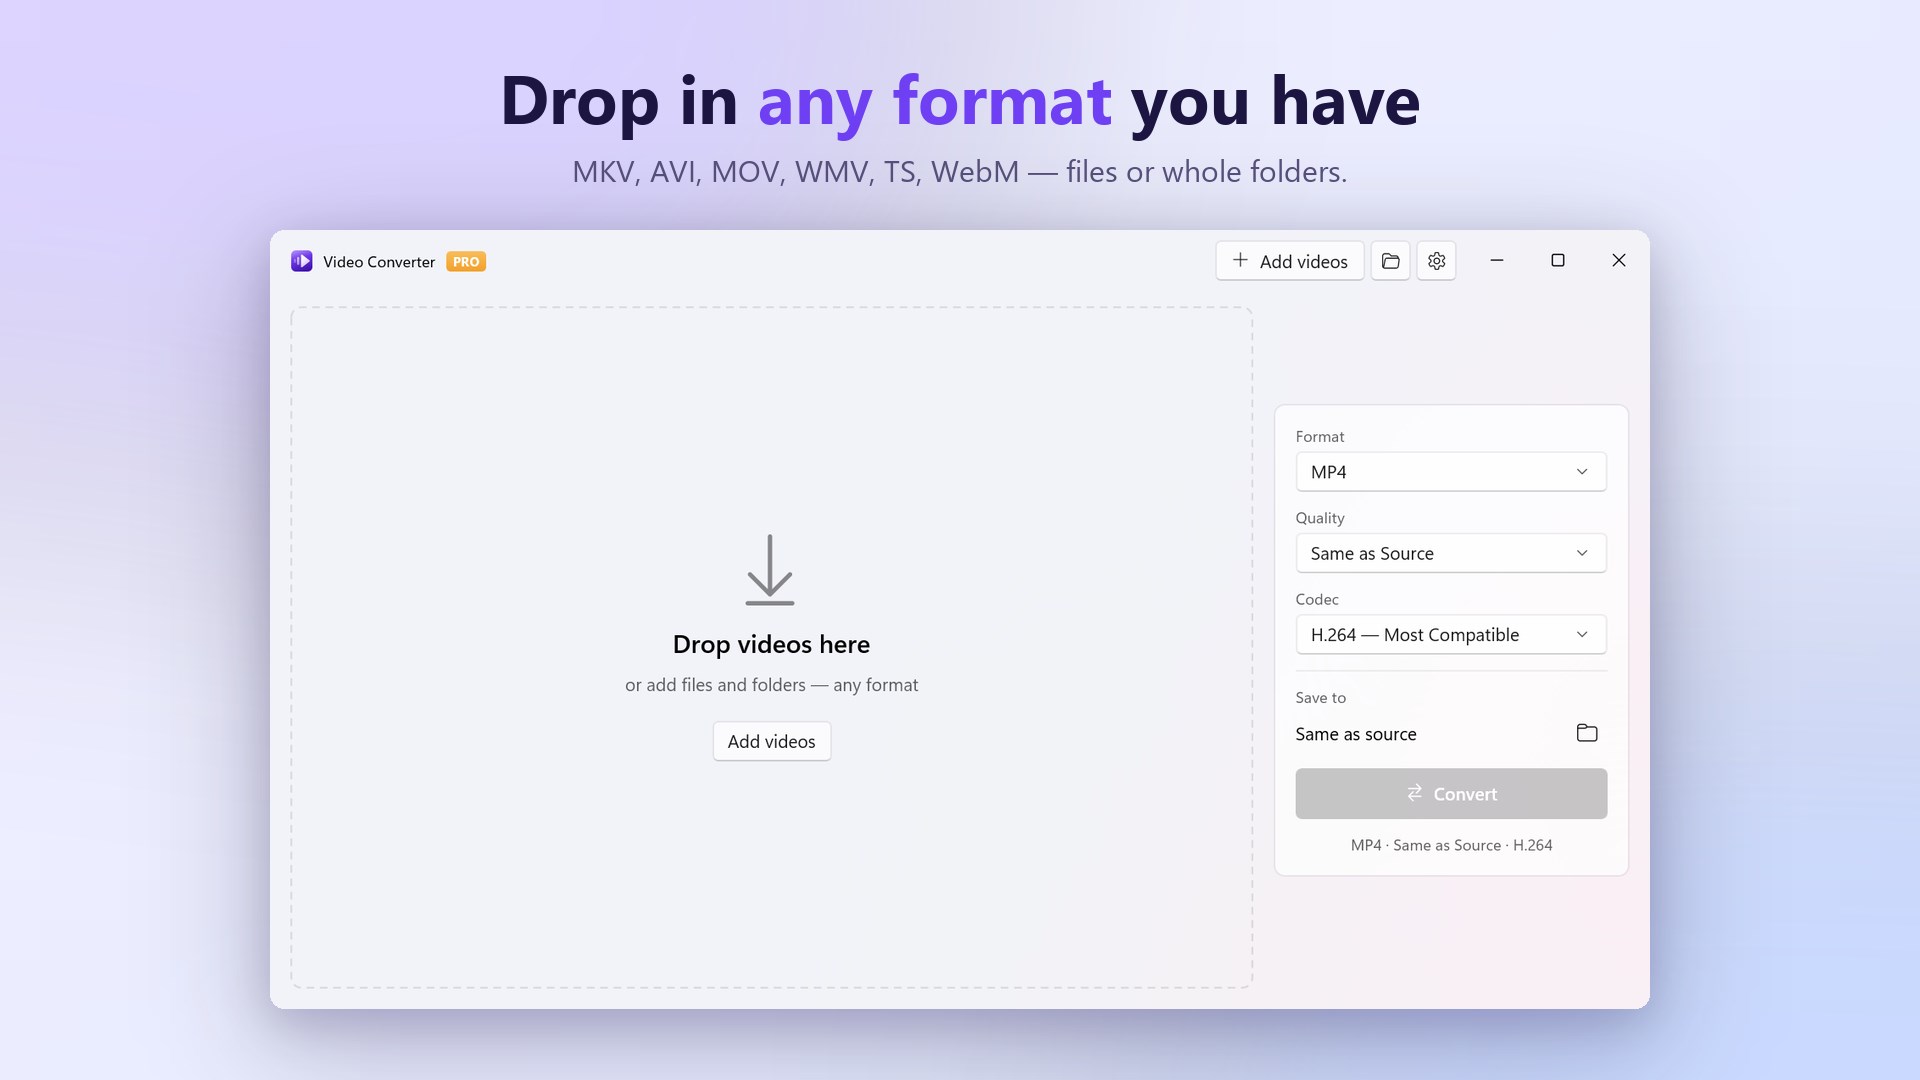Viewport: 1920px width, 1080px height.
Task: Click the Video Converter app logo icon
Action: [301, 261]
